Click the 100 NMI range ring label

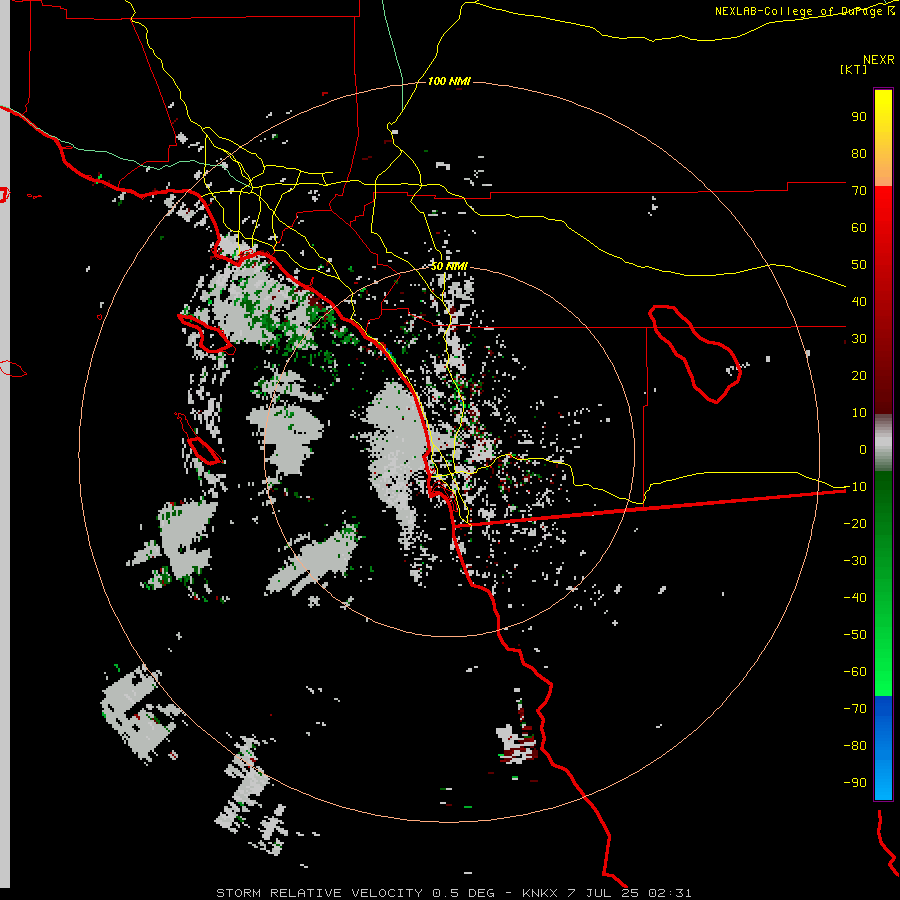(x=449, y=82)
